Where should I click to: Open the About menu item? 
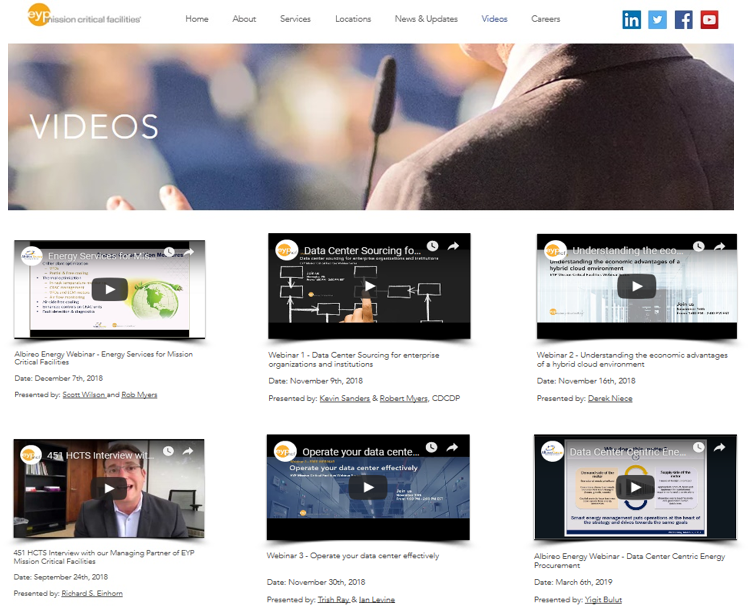click(x=244, y=19)
